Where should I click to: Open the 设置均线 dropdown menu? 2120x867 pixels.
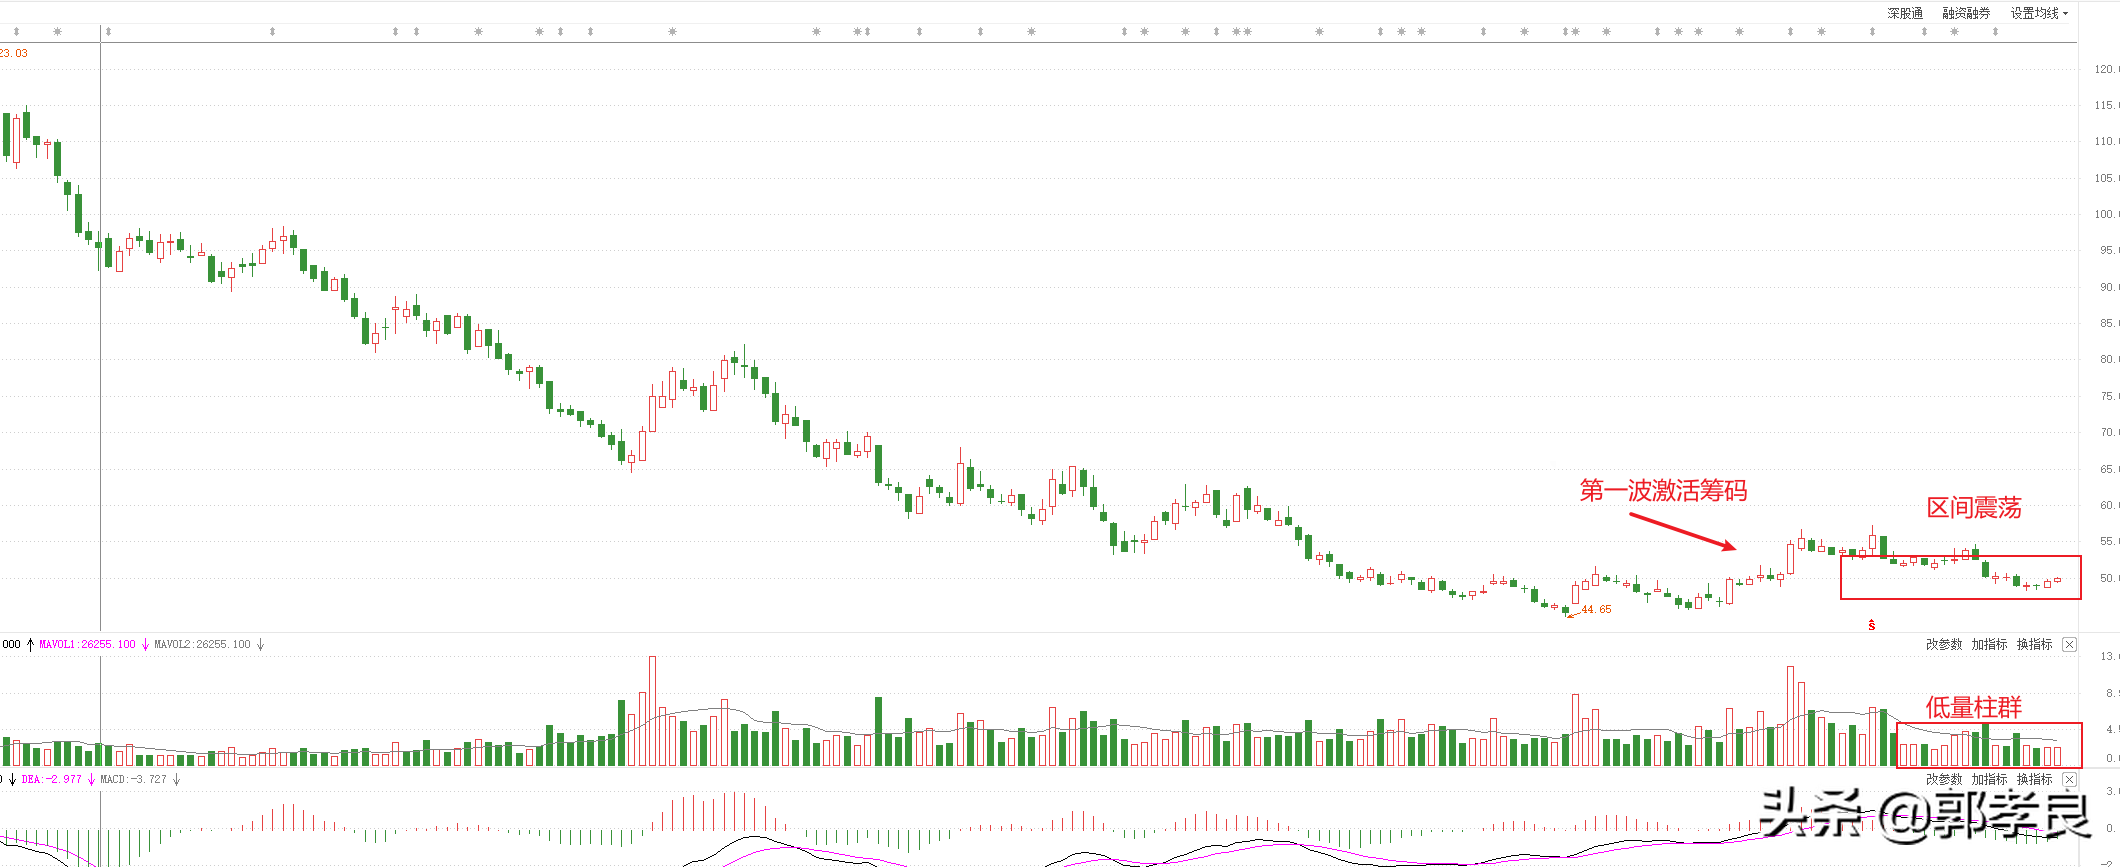2039,13
